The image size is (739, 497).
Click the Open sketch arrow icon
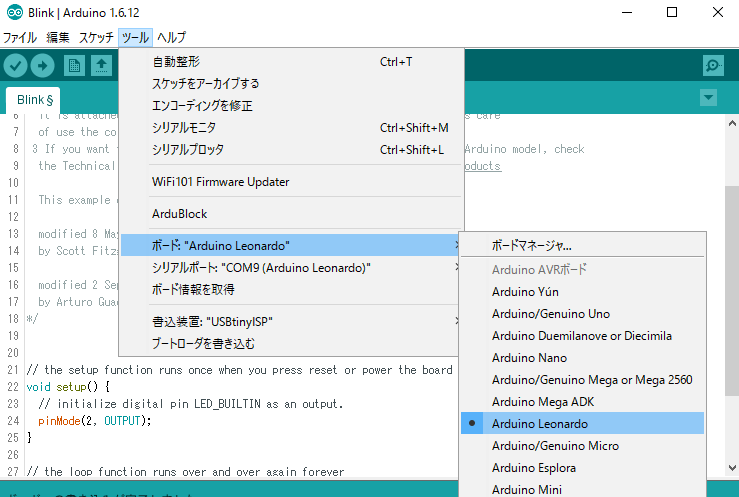click(101, 65)
